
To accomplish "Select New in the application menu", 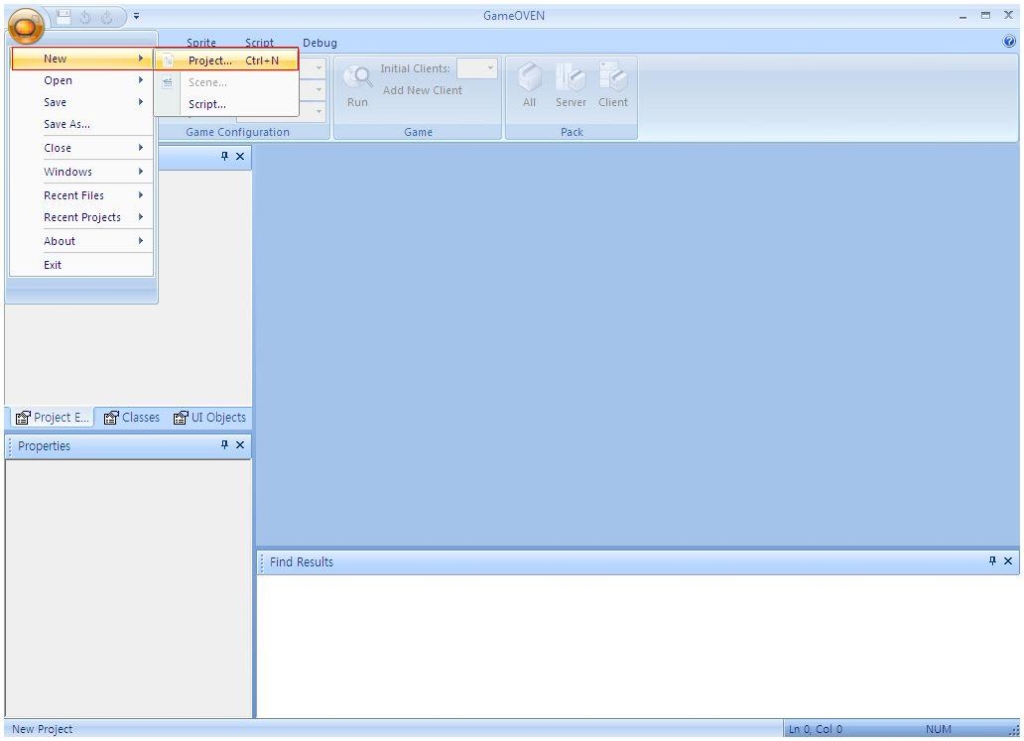I will [82, 59].
